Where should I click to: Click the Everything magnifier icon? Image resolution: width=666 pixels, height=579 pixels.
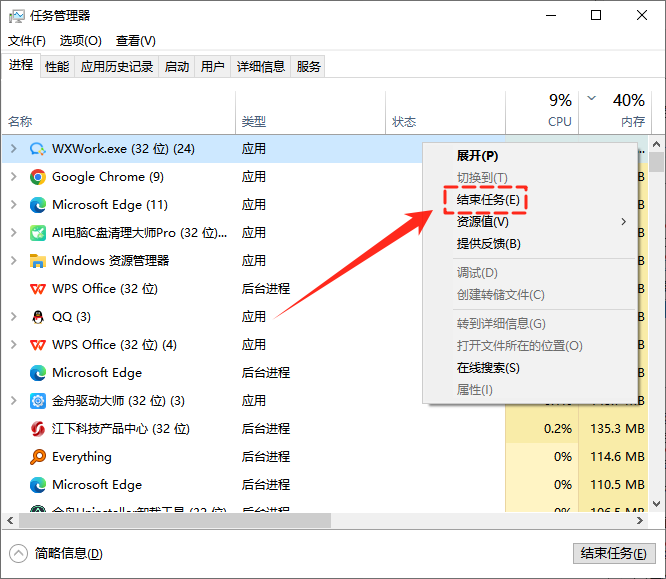coord(37,457)
